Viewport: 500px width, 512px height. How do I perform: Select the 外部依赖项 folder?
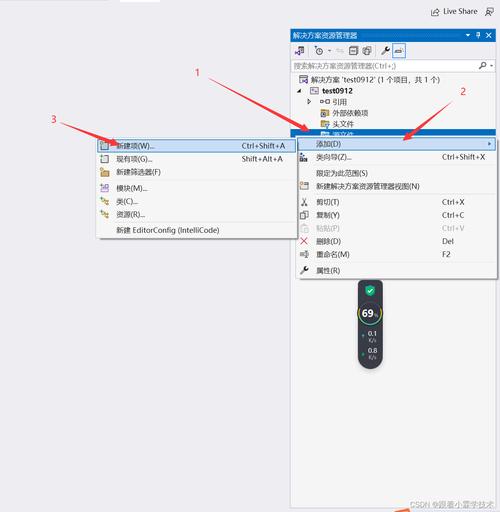pyautogui.click(x=344, y=113)
